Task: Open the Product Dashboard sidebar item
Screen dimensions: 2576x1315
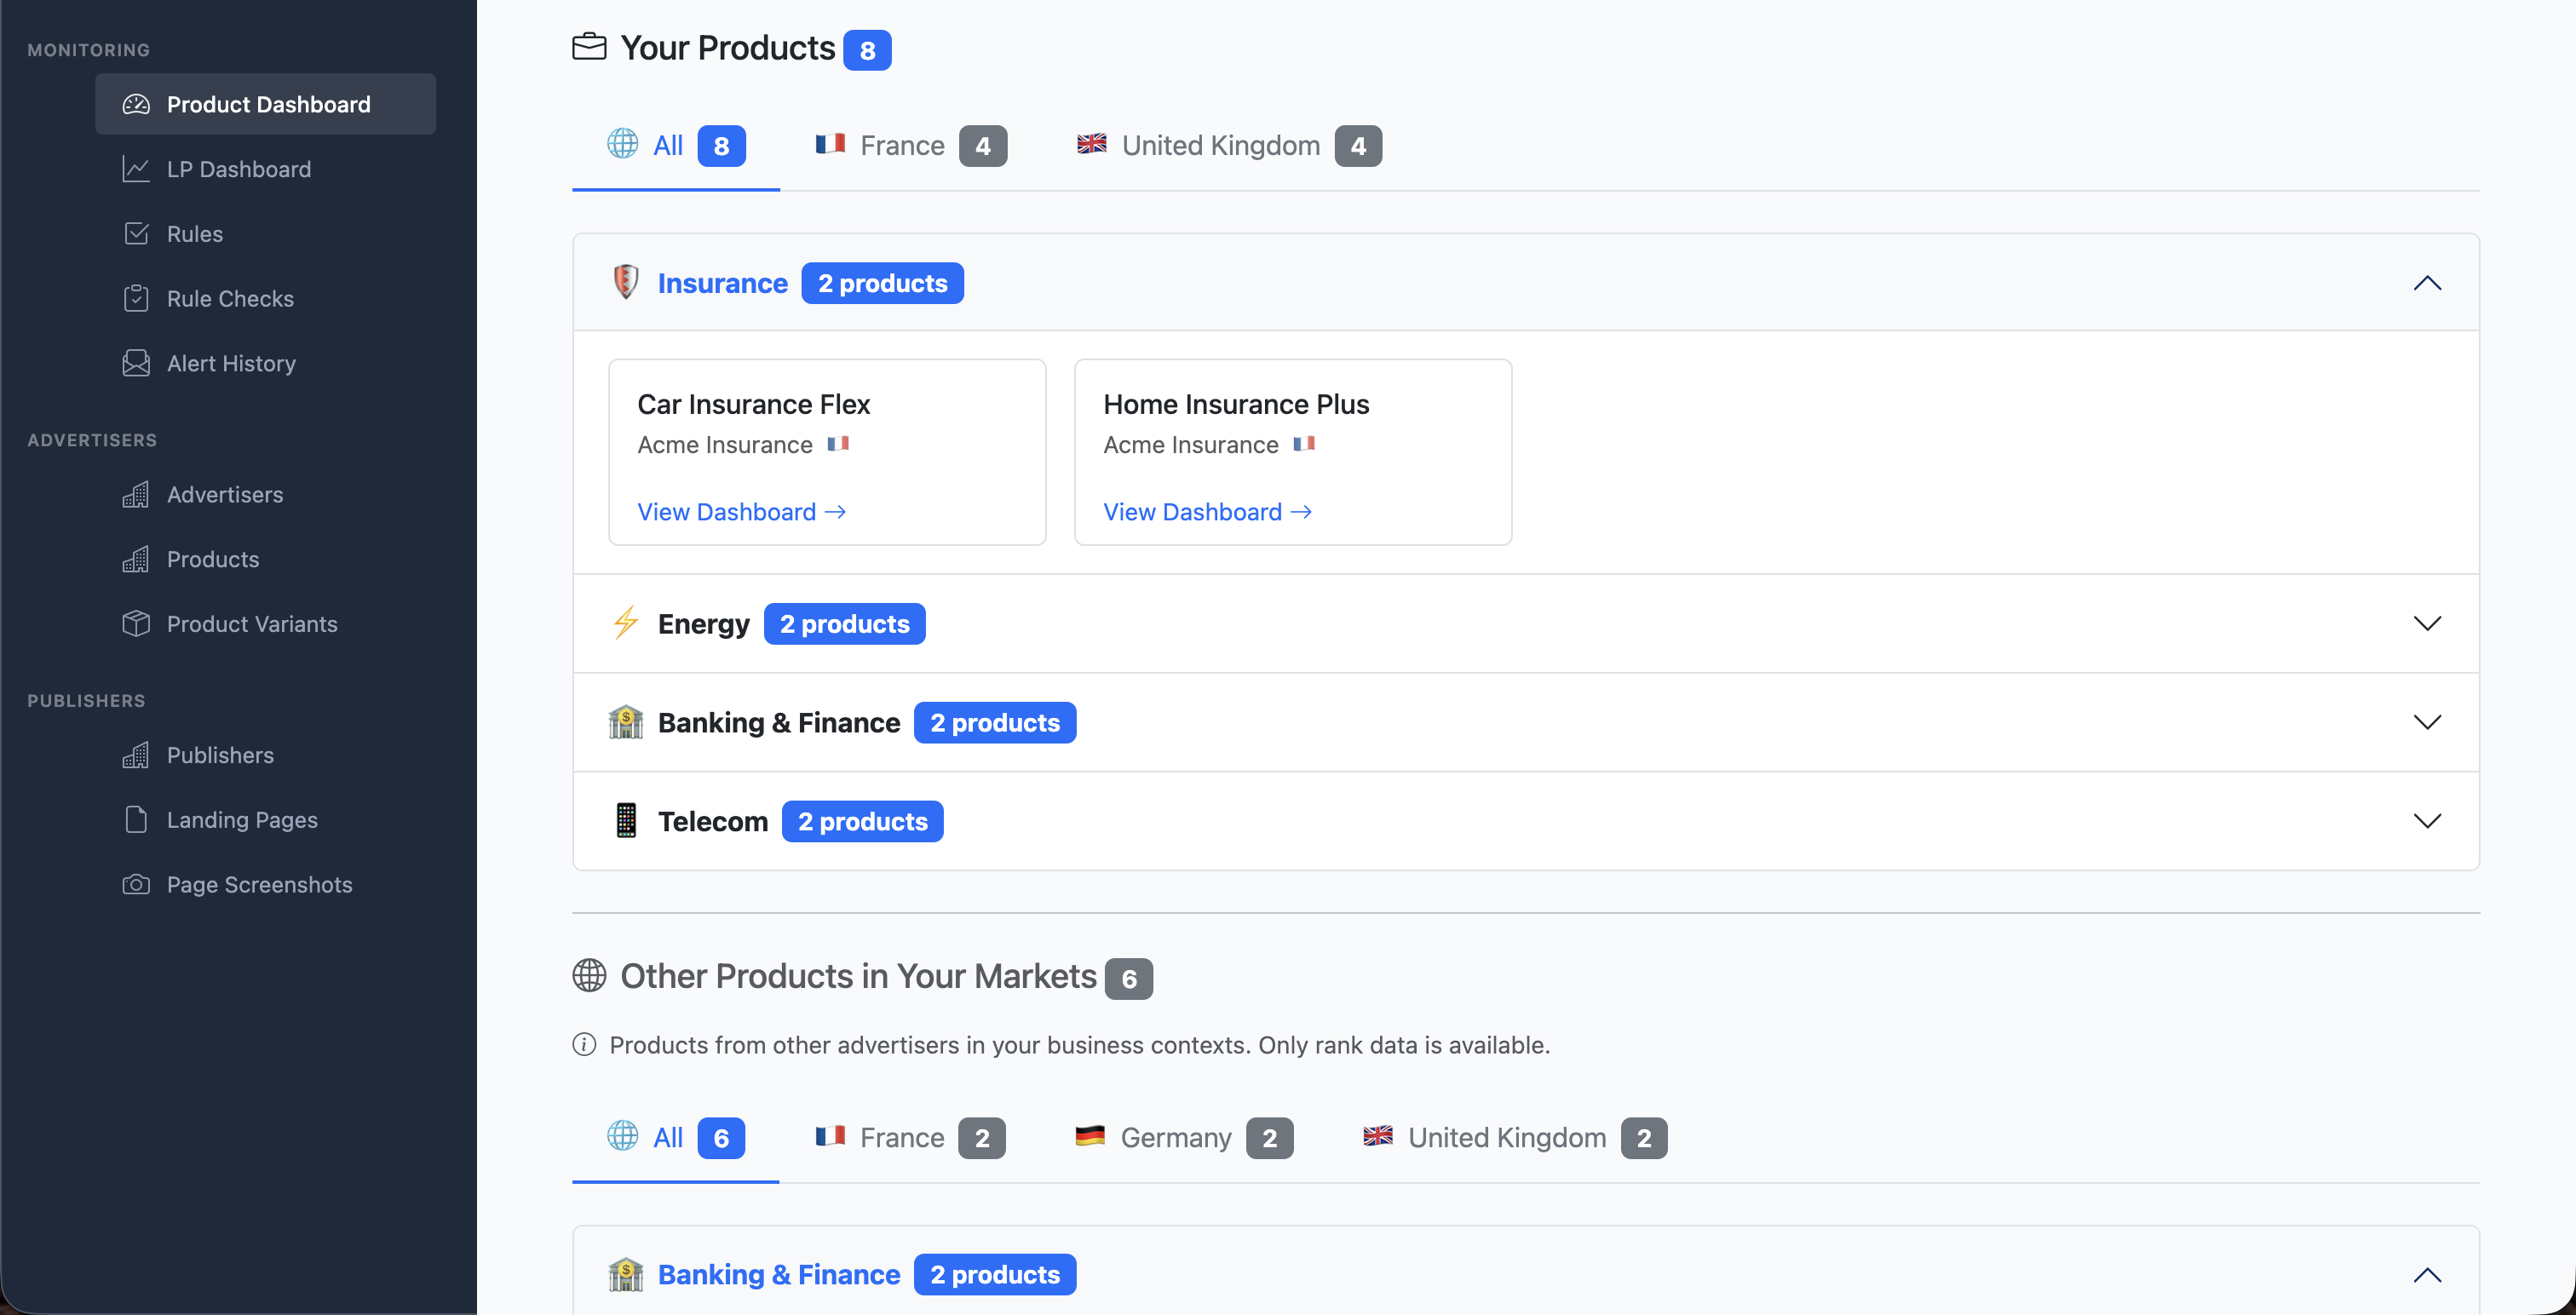Action: (x=265, y=104)
